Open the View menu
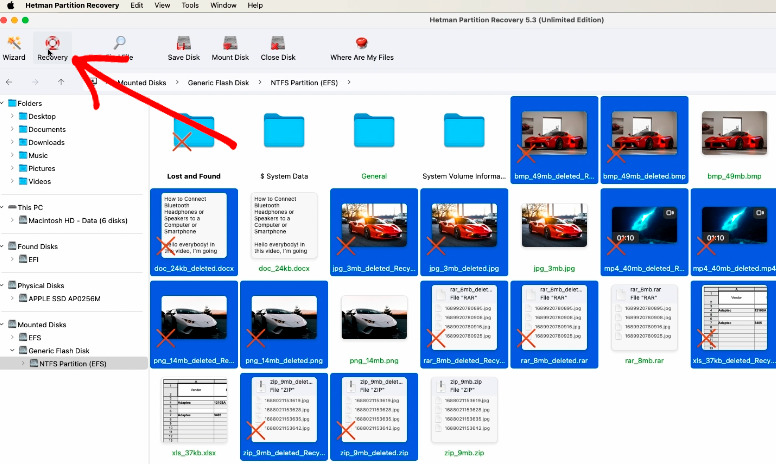 tap(162, 5)
